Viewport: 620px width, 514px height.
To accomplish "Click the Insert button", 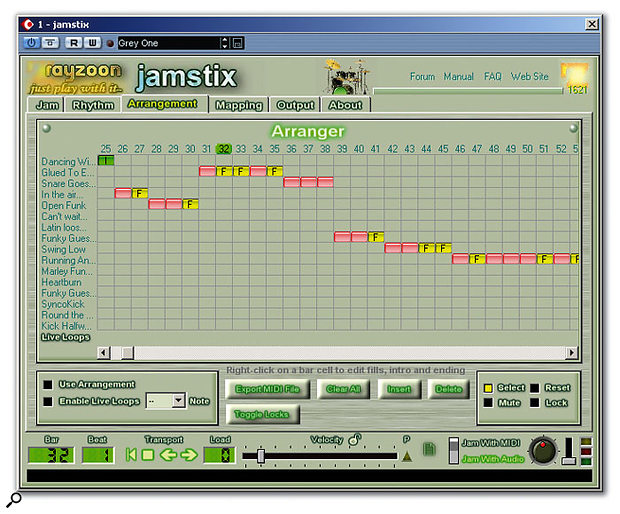I will point(399,389).
